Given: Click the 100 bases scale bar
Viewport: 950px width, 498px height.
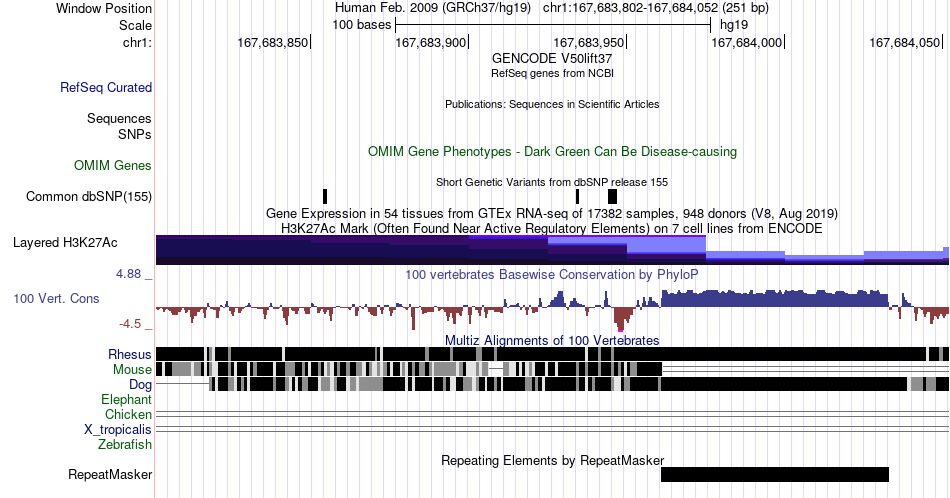Looking at the screenshot, I should click(x=553, y=25).
